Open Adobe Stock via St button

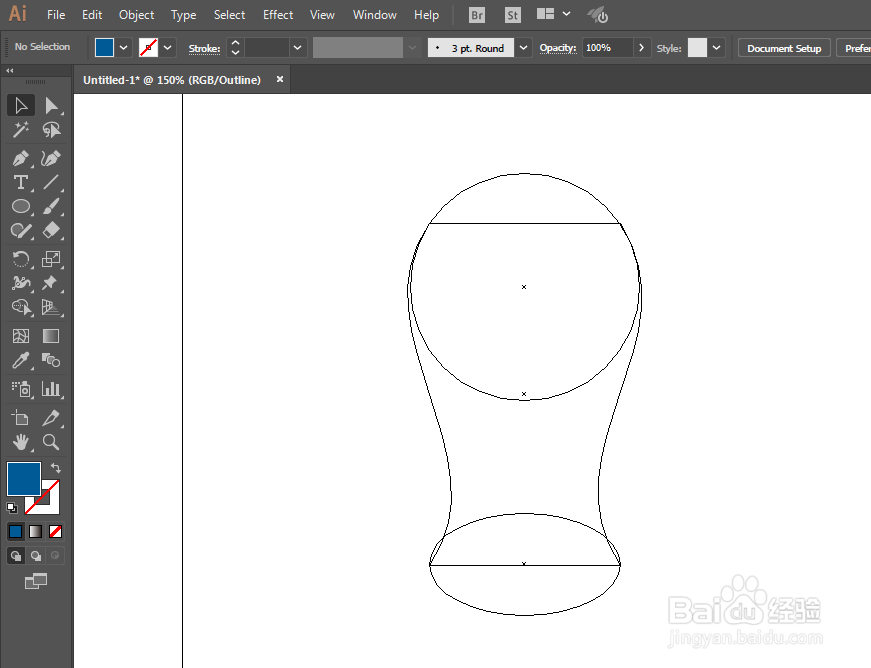513,15
